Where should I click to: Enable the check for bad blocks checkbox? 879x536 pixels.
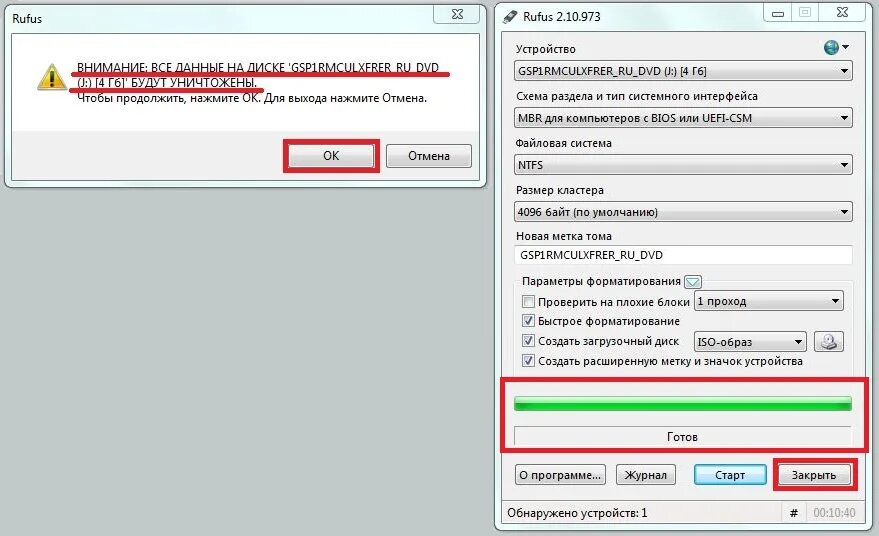point(528,302)
